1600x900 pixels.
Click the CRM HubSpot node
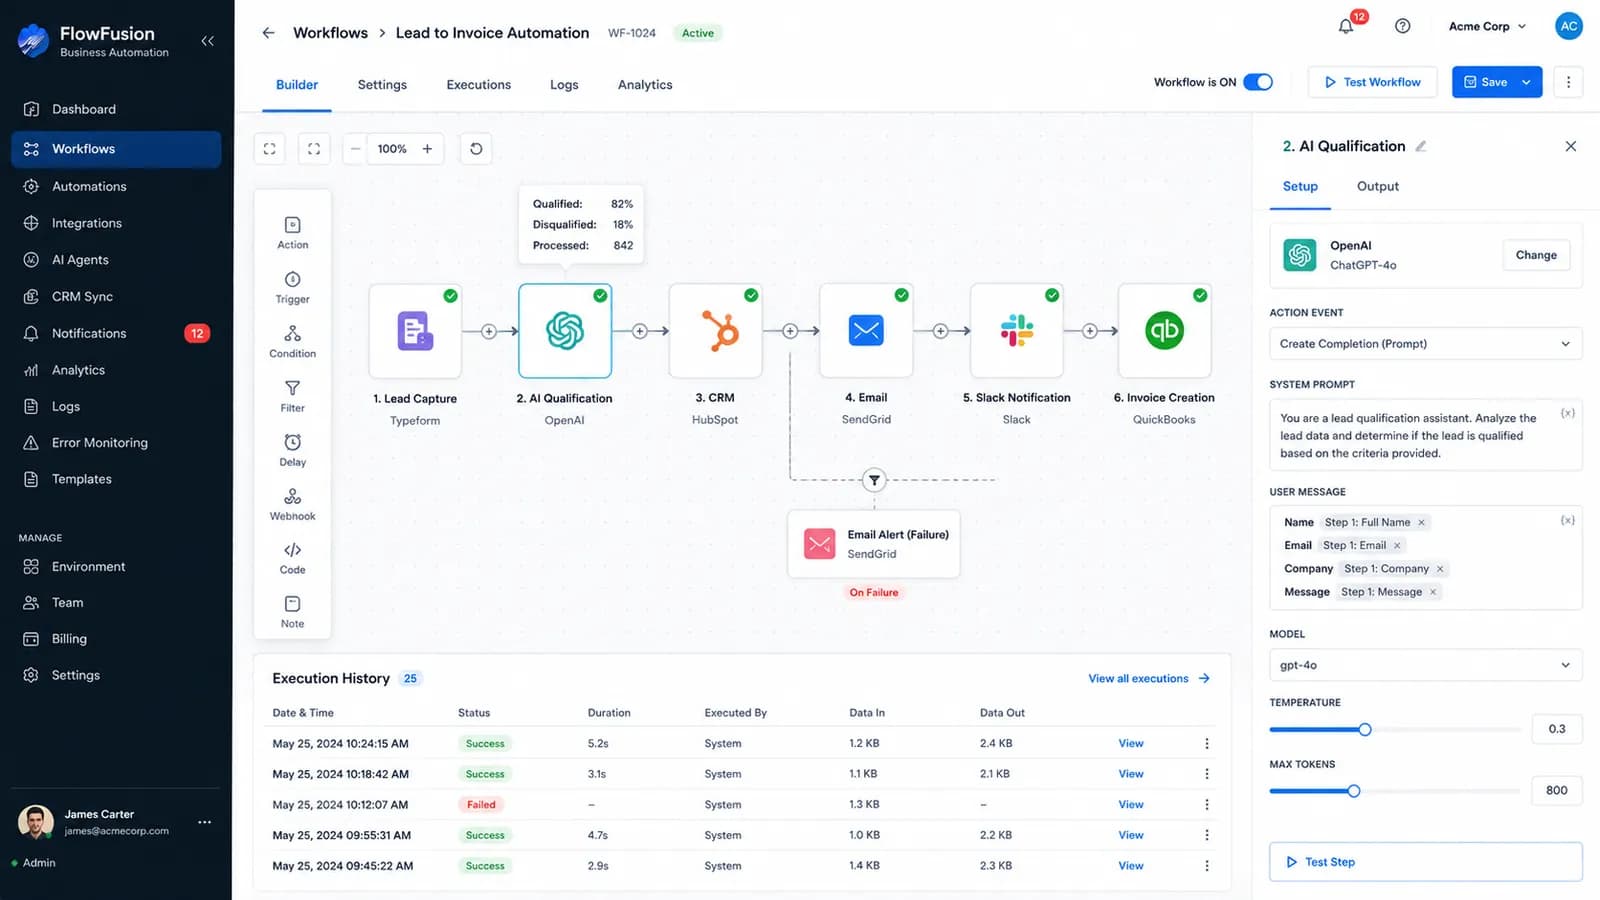tap(716, 331)
